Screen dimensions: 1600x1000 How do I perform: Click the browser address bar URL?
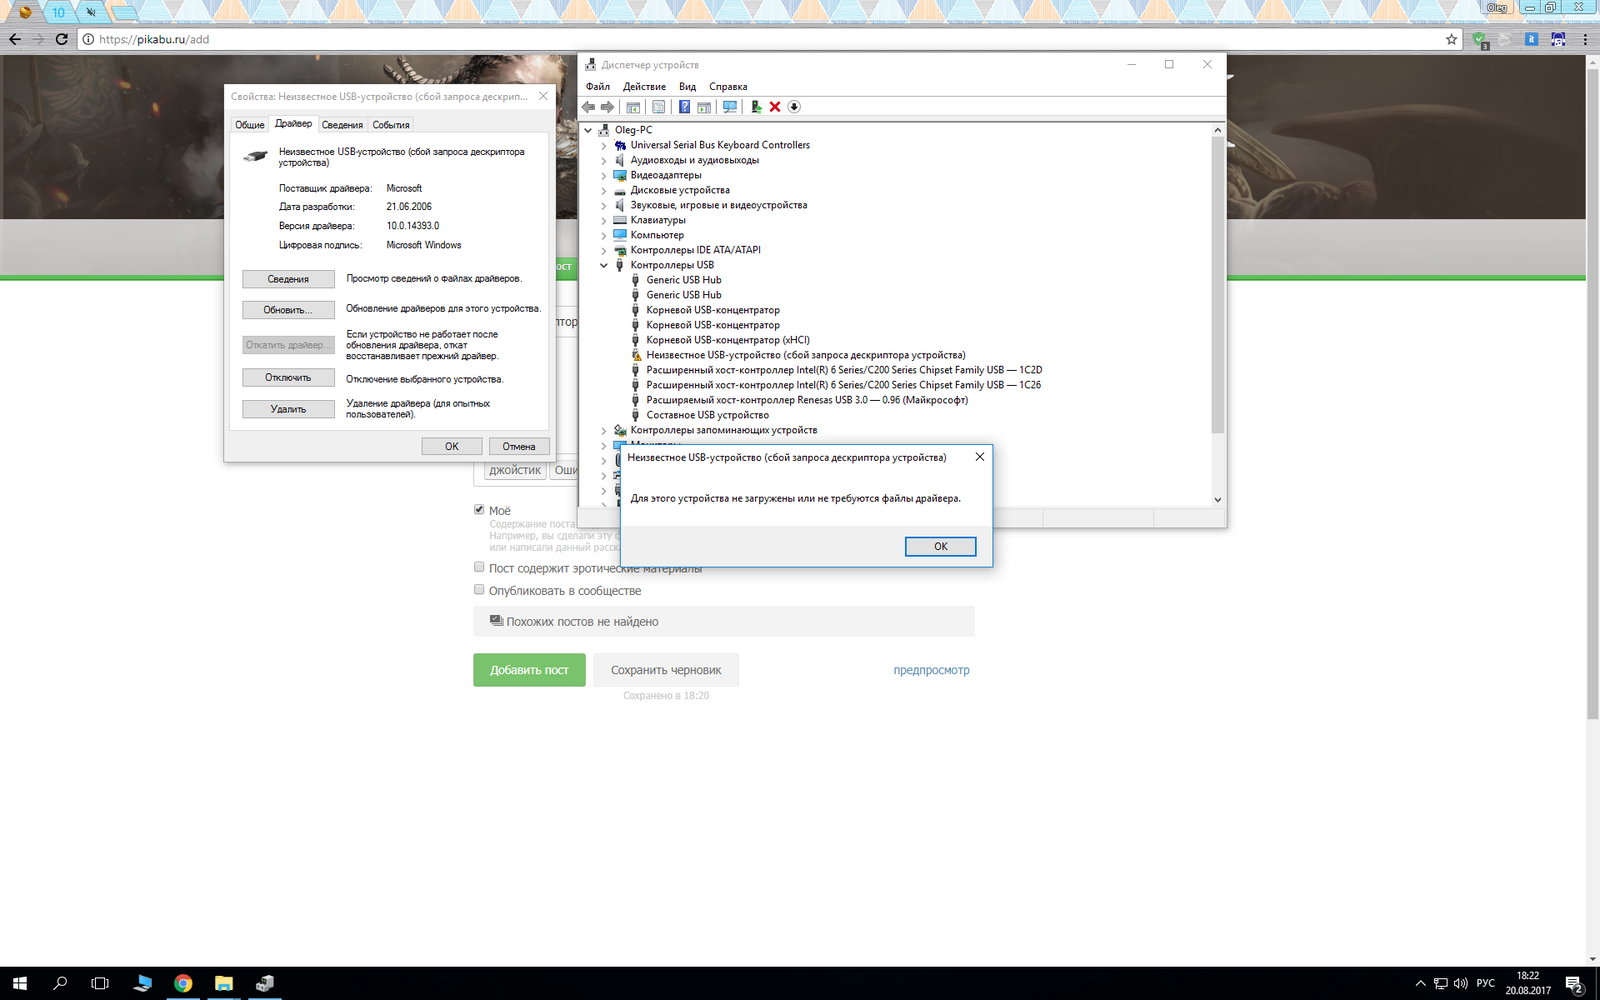(154, 39)
